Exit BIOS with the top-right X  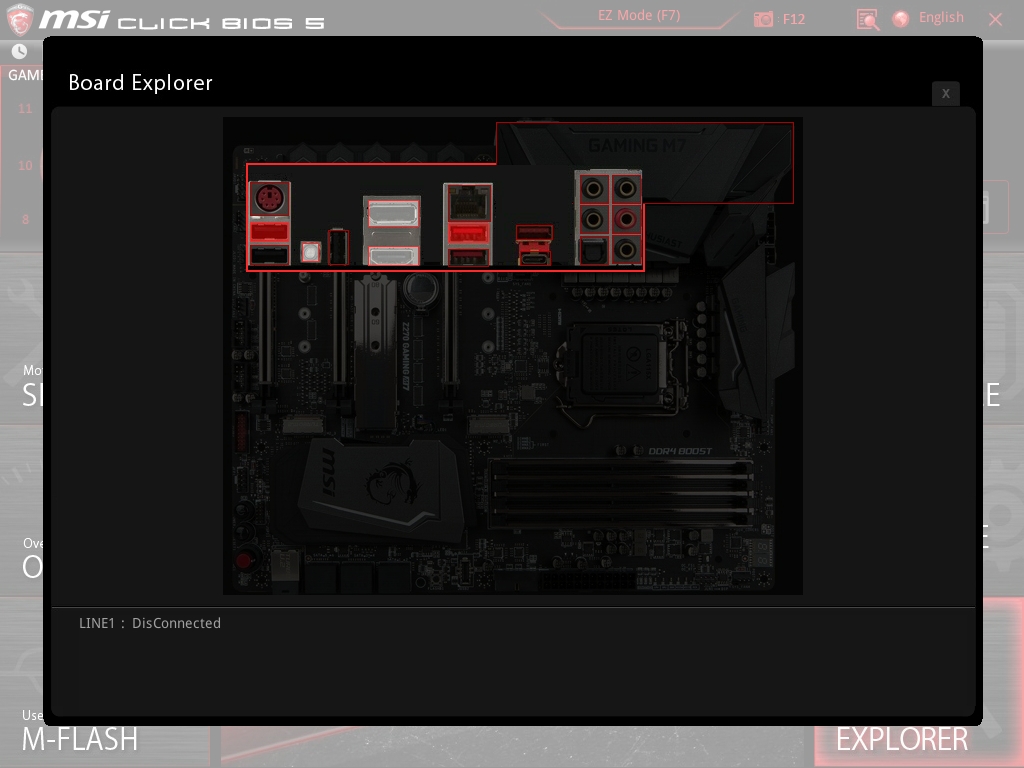pos(995,19)
